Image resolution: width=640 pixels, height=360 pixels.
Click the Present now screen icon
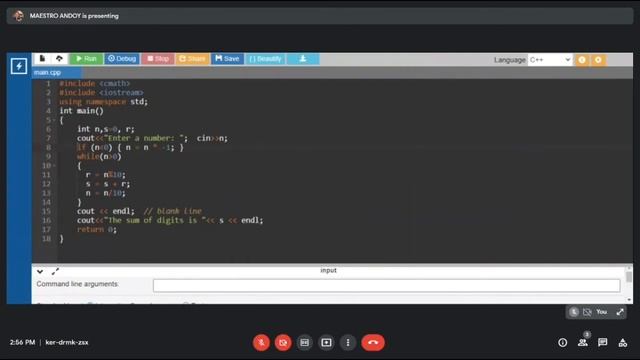(x=326, y=342)
